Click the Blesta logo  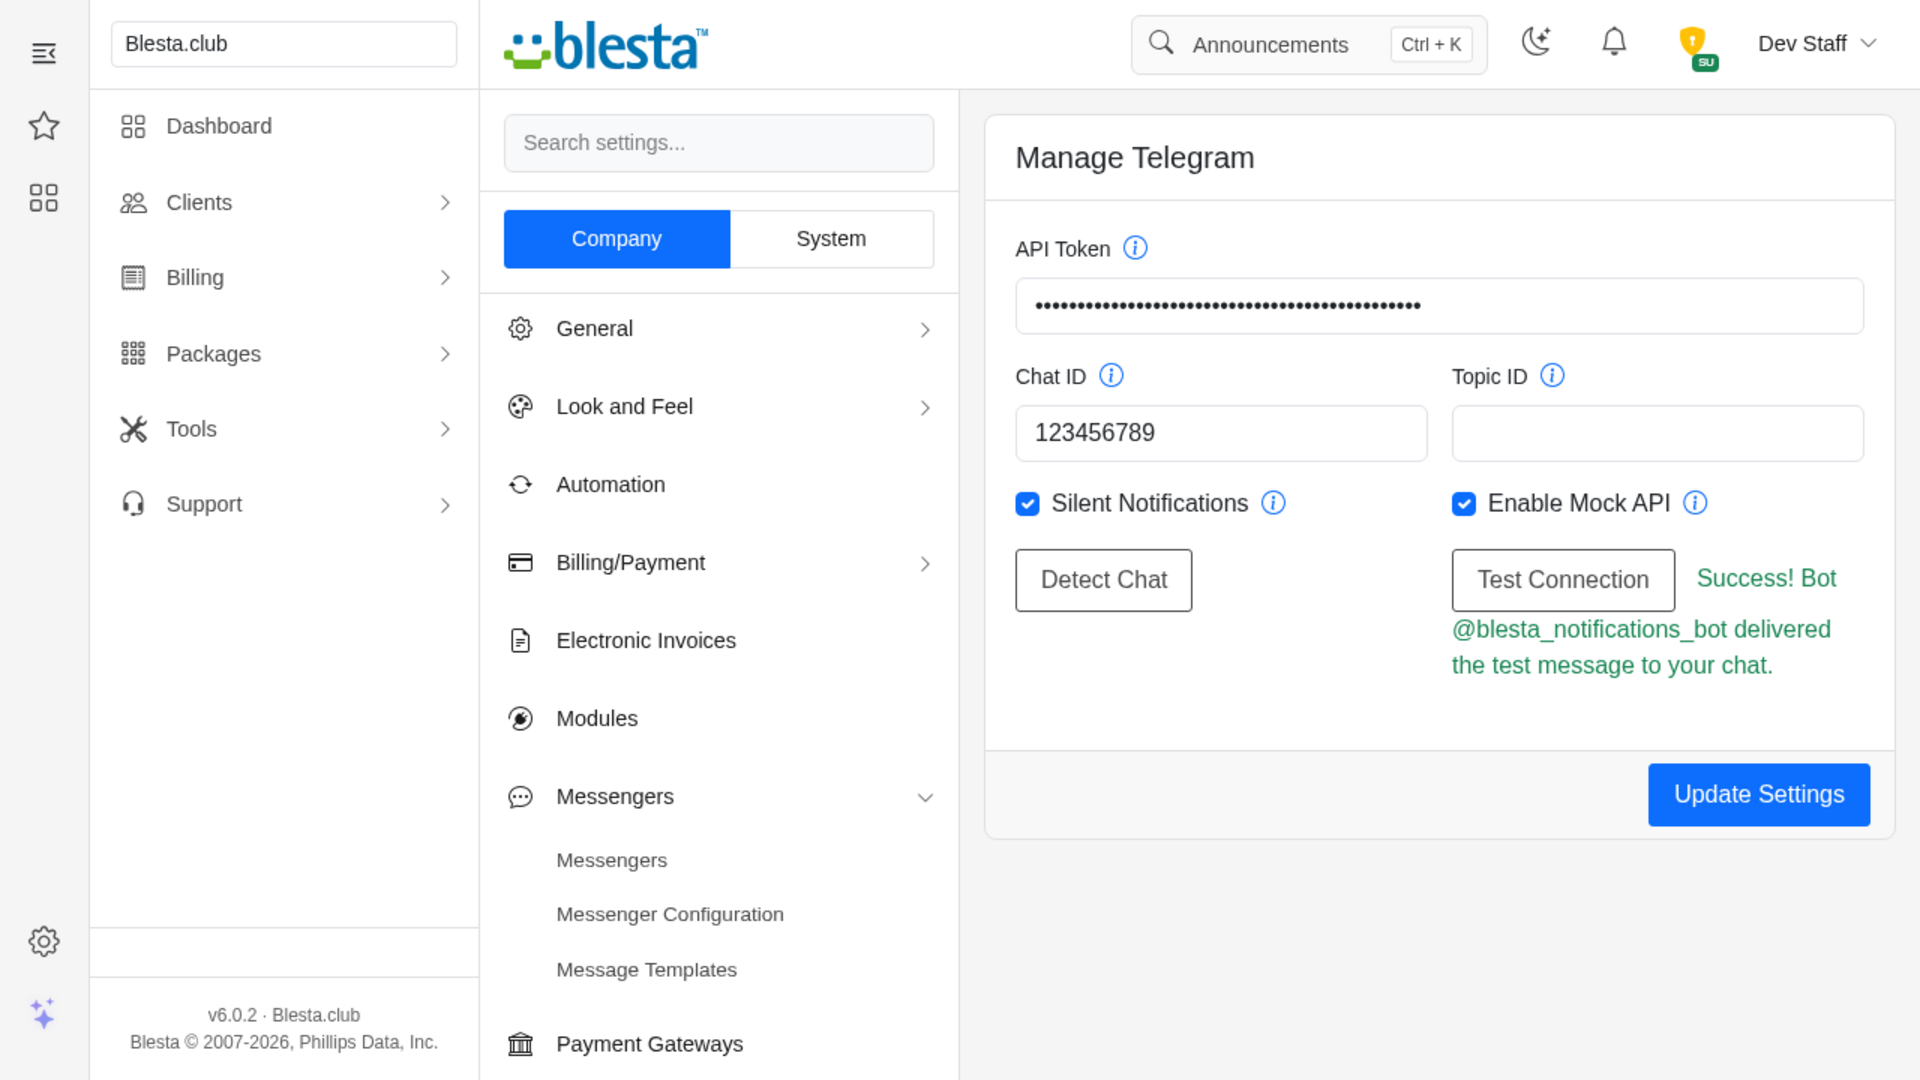(606, 46)
